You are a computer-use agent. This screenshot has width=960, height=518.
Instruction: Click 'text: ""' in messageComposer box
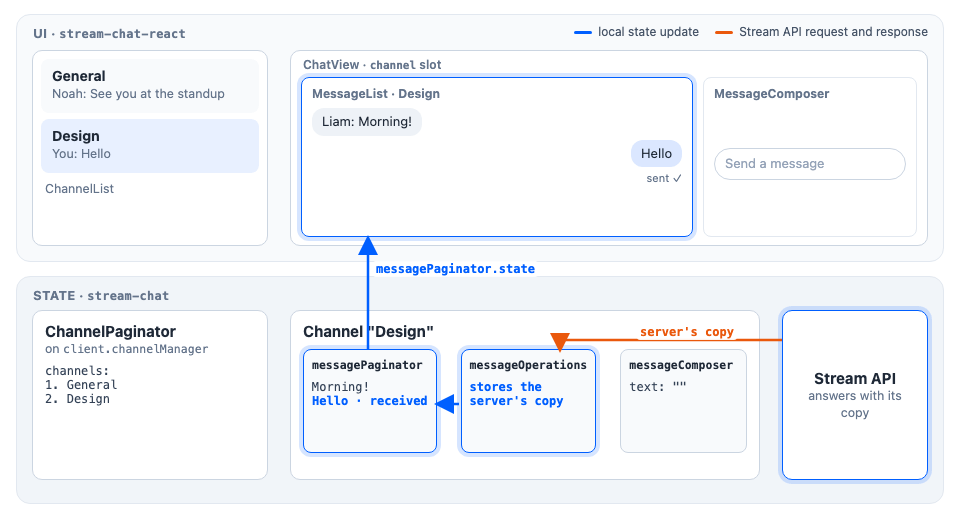pyautogui.click(x=658, y=387)
